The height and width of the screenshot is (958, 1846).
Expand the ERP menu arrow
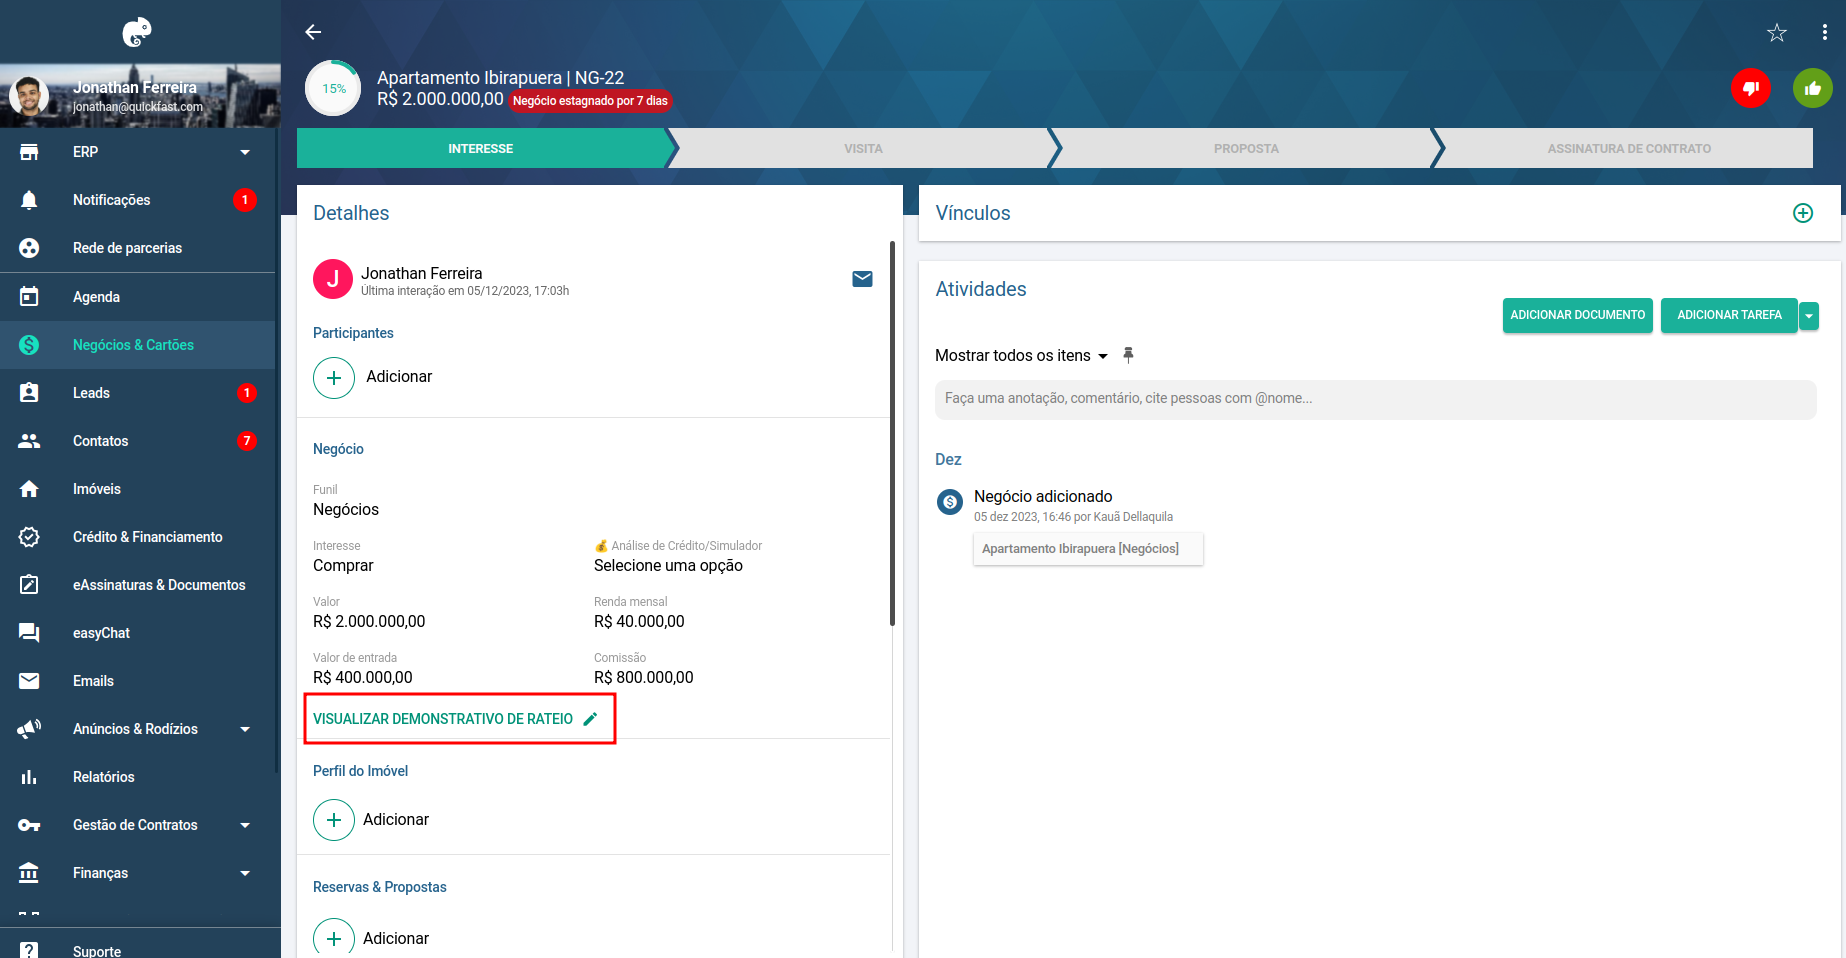point(245,152)
